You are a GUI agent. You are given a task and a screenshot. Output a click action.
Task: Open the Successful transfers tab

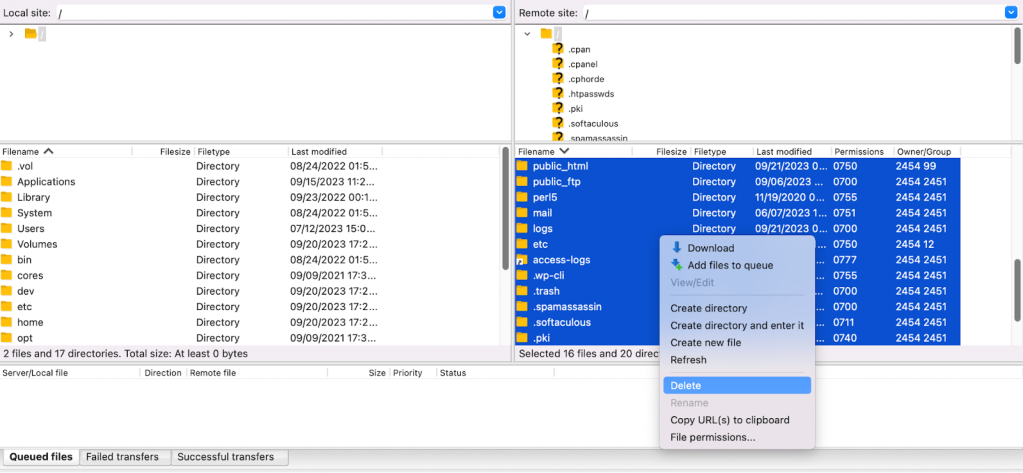[230, 457]
